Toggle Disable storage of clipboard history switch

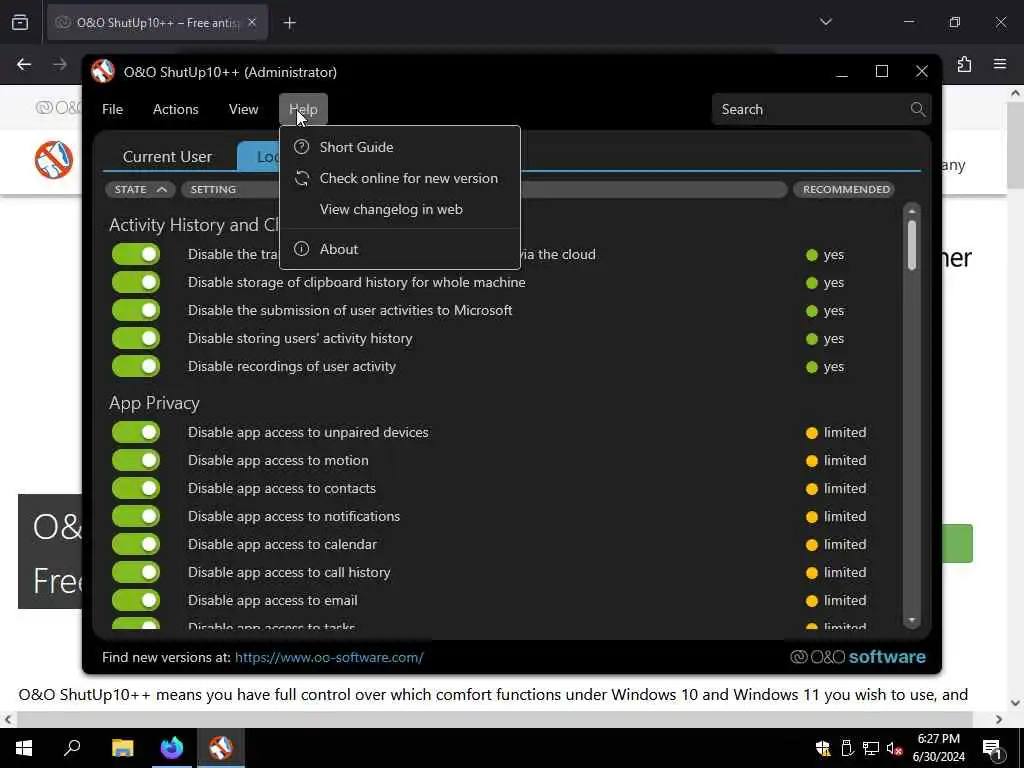pyautogui.click(x=136, y=282)
